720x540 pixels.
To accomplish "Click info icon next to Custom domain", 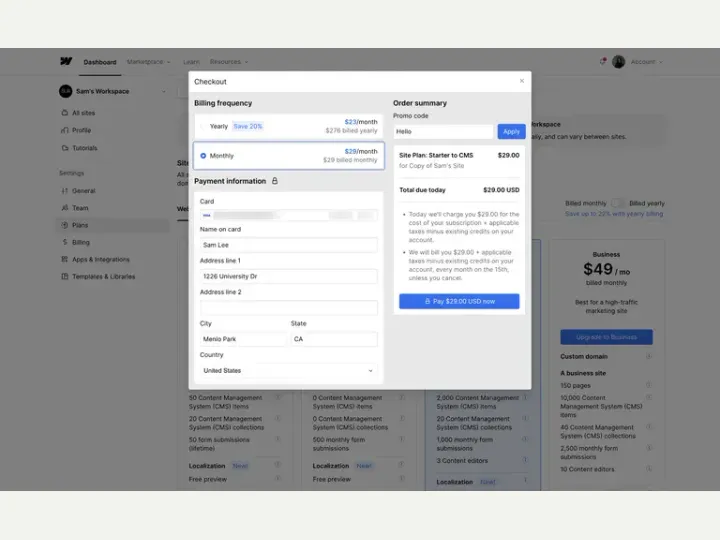I will click(649, 356).
